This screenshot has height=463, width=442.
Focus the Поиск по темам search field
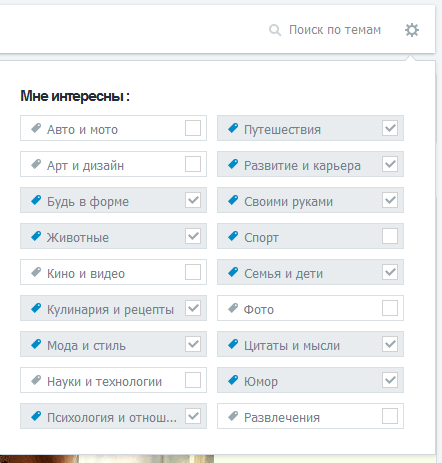click(x=335, y=30)
